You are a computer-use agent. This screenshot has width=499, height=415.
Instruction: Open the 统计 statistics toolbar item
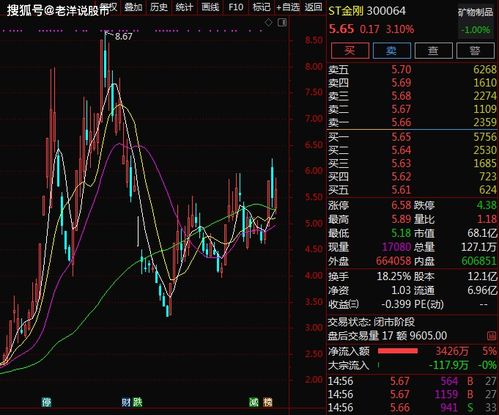[x=184, y=7]
